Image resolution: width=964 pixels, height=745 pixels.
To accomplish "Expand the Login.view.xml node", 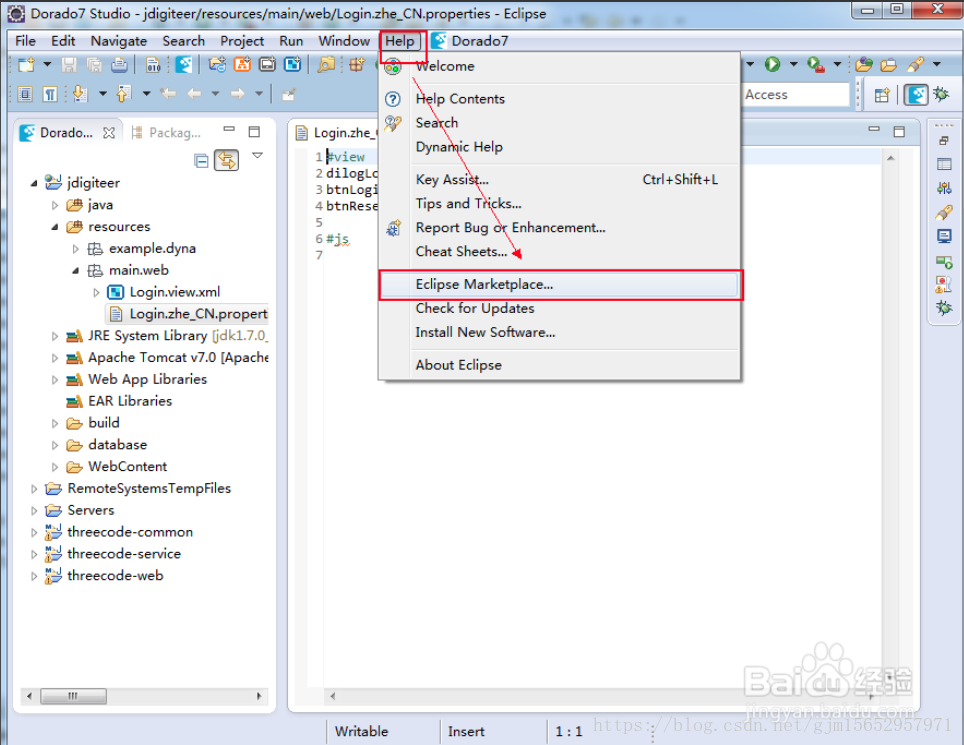I will coord(97,293).
